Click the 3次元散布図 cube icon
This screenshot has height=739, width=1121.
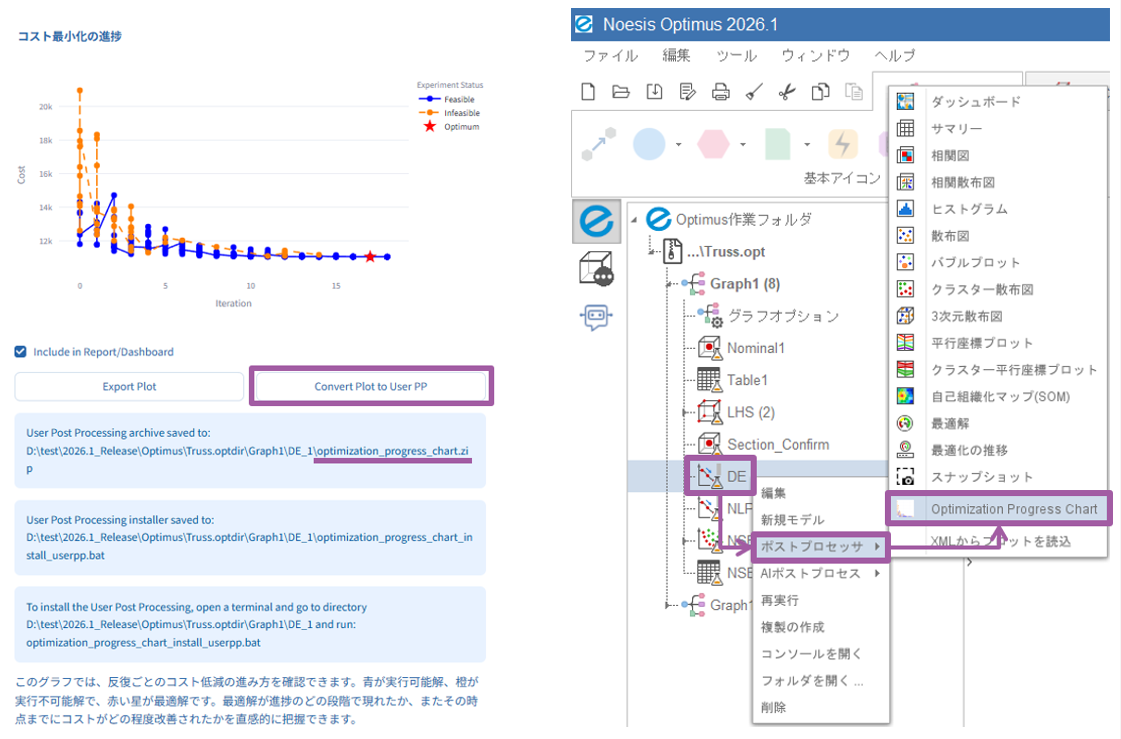tap(905, 316)
